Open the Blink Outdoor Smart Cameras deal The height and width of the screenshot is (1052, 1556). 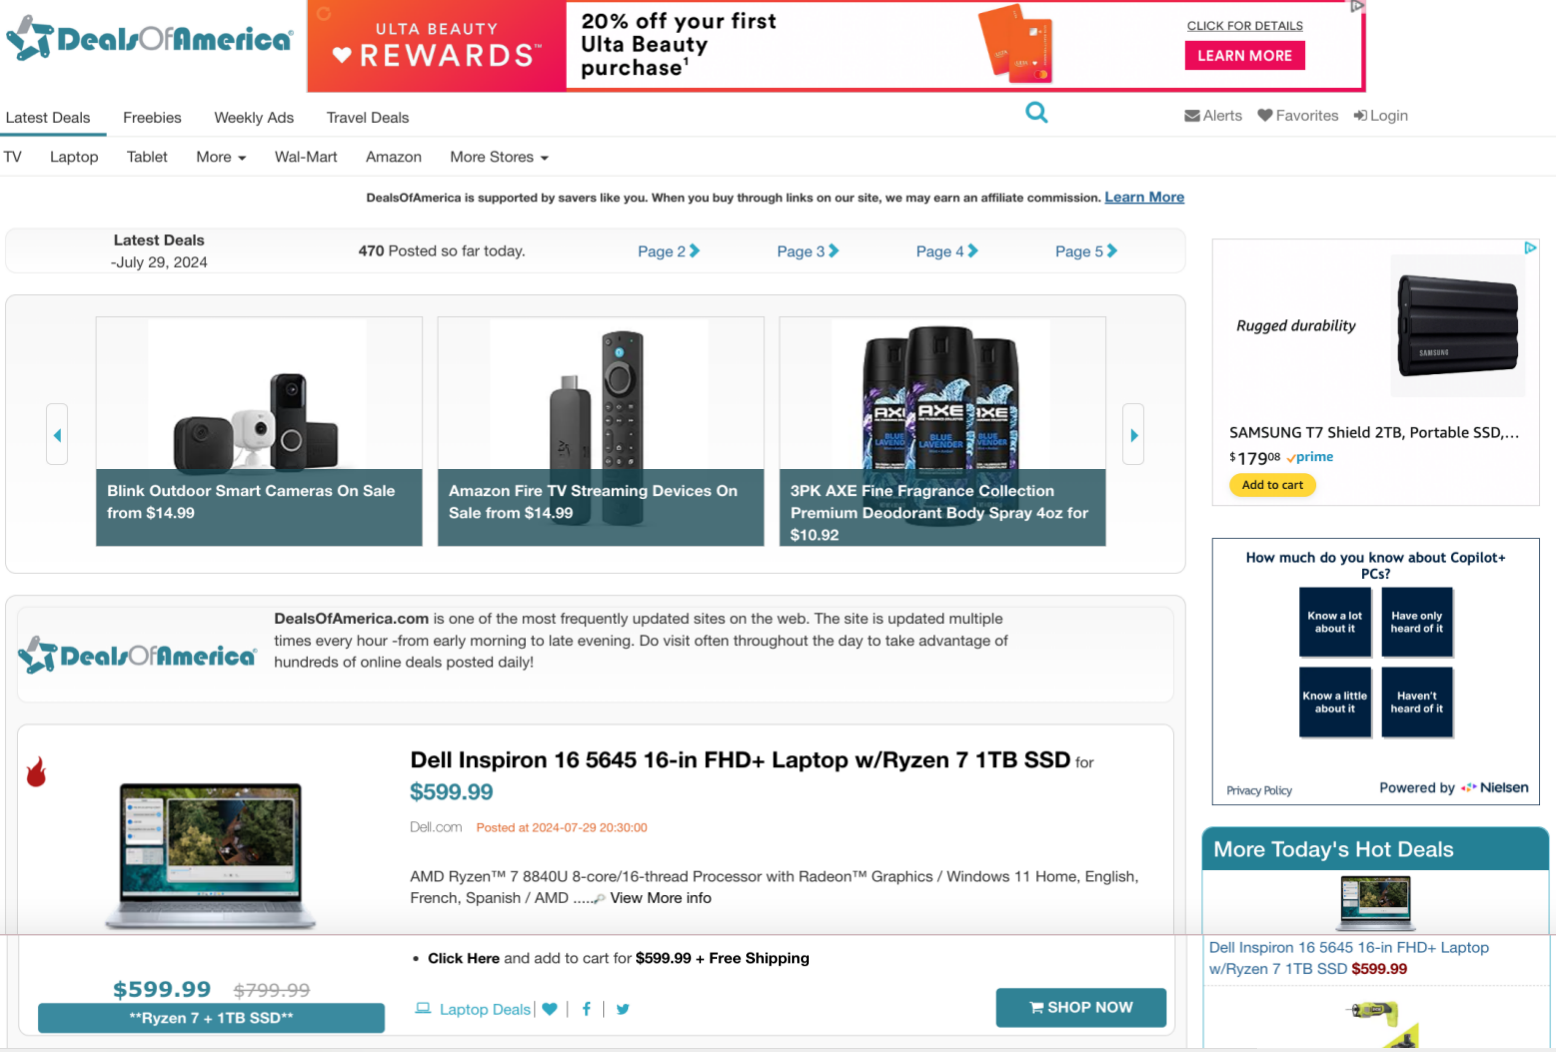point(259,431)
